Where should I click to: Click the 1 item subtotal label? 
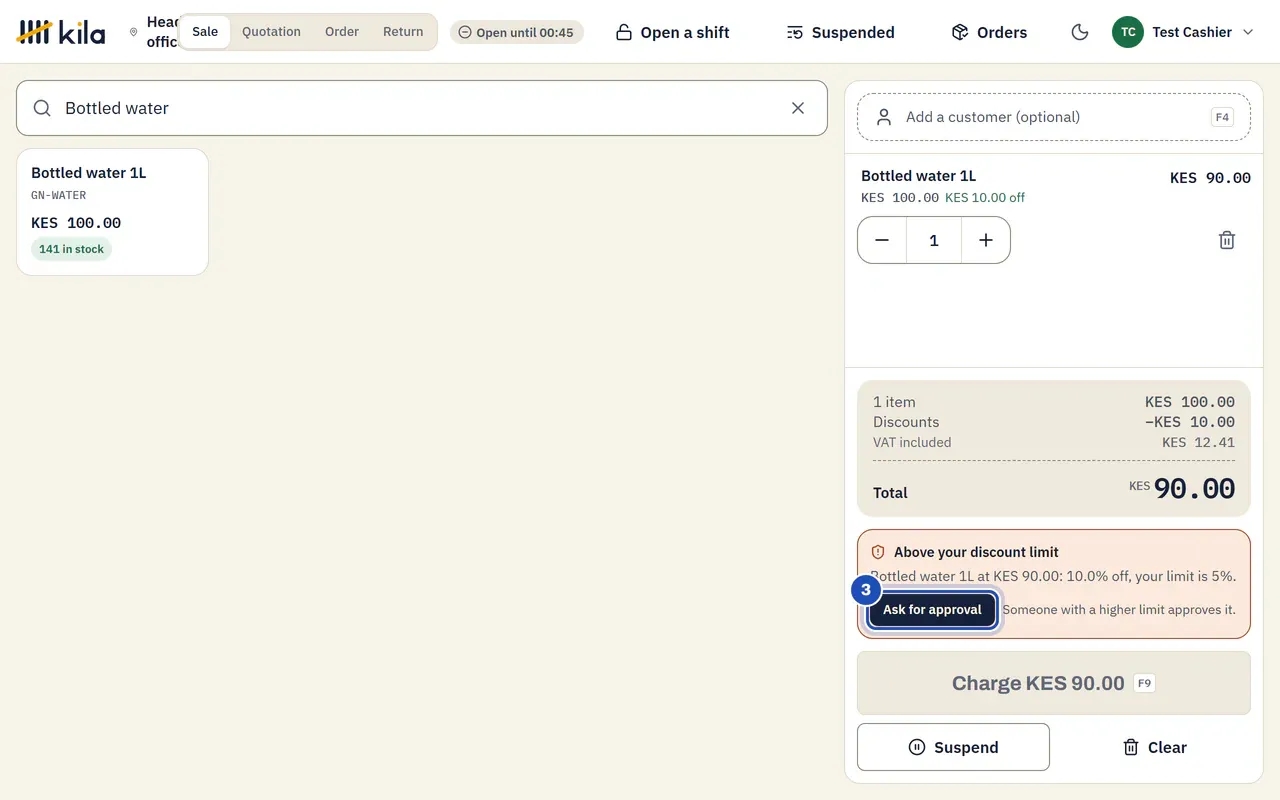click(x=894, y=402)
